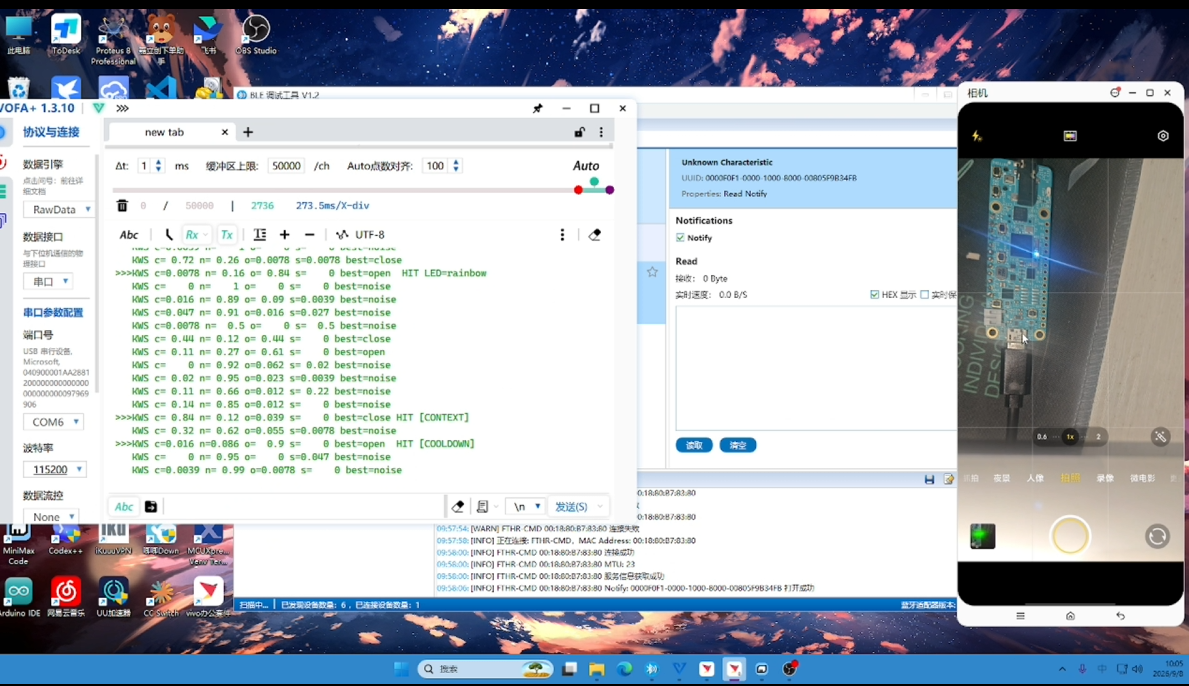Increase font size with plus icon
The image size is (1189, 686).
pyautogui.click(x=284, y=235)
